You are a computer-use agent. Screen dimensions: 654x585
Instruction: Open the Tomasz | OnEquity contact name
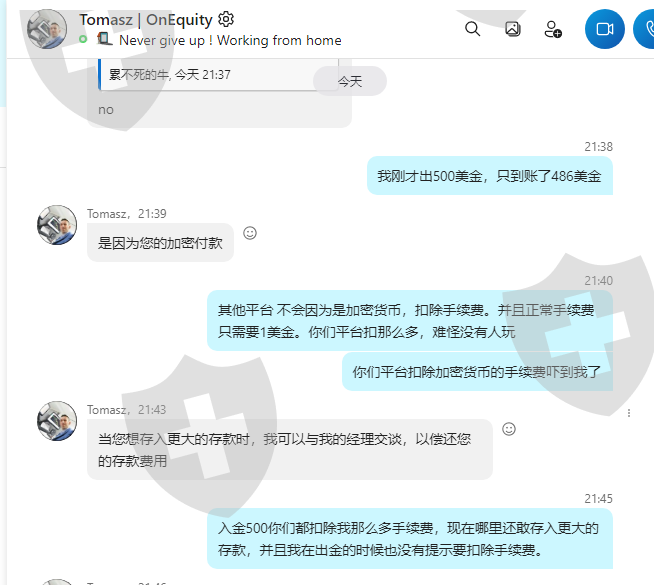coord(146,20)
